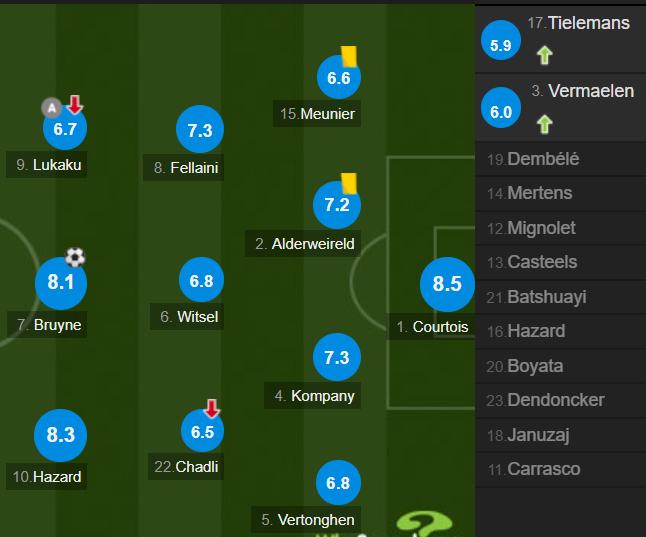Click Chadli's red substitution arrow
Viewport: 646px width, 537px height.
[212, 408]
